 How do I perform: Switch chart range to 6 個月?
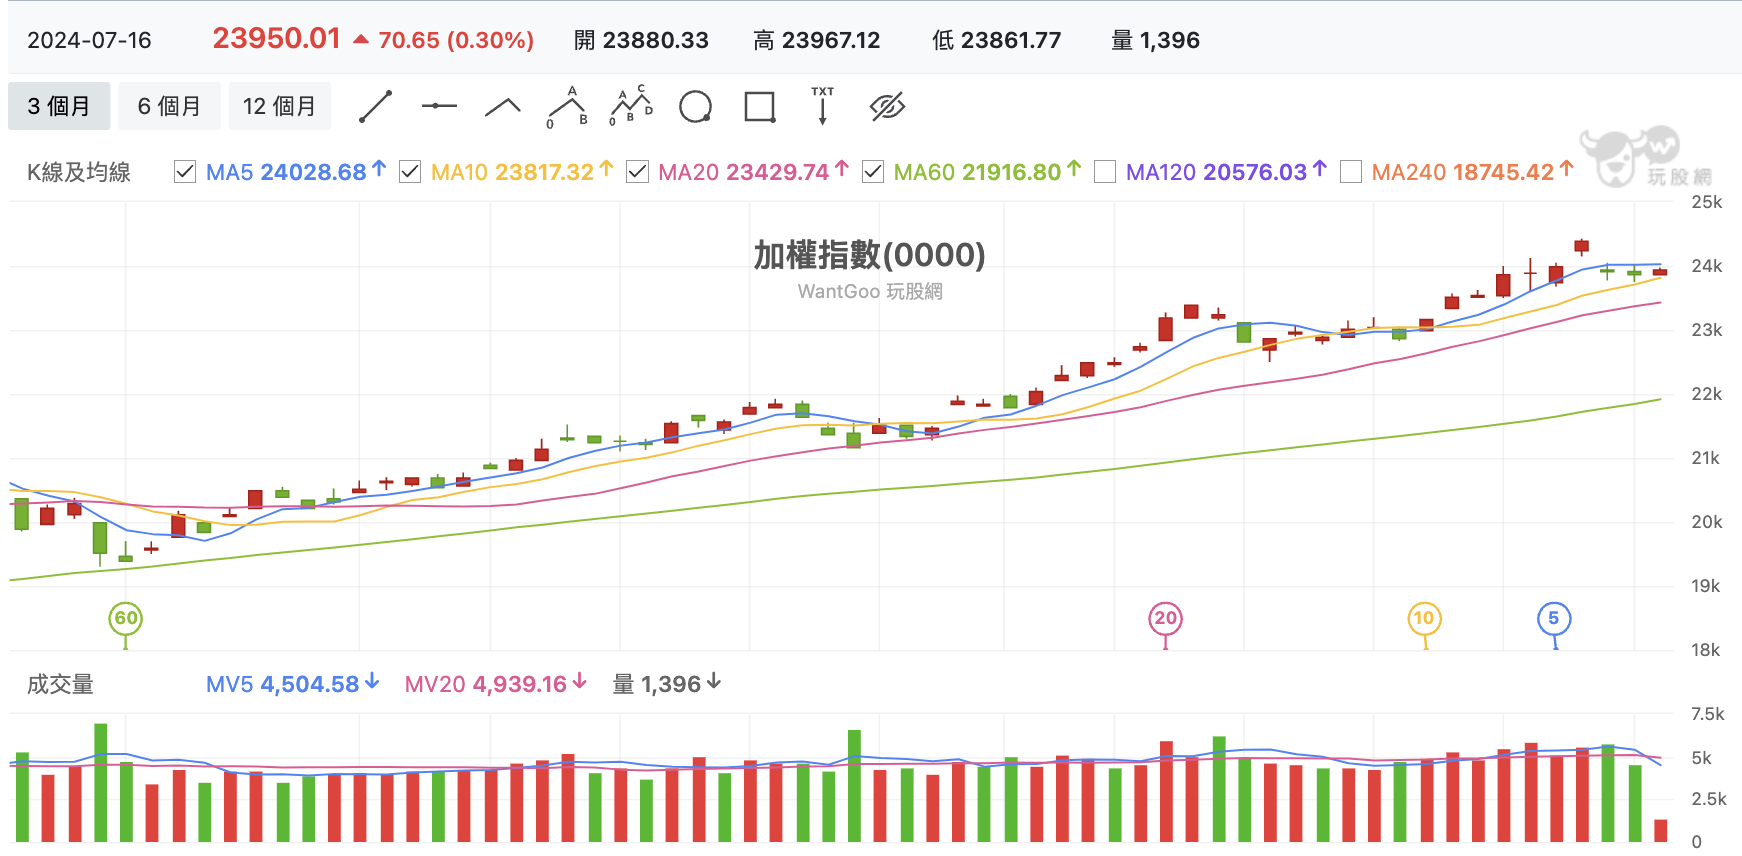click(169, 106)
